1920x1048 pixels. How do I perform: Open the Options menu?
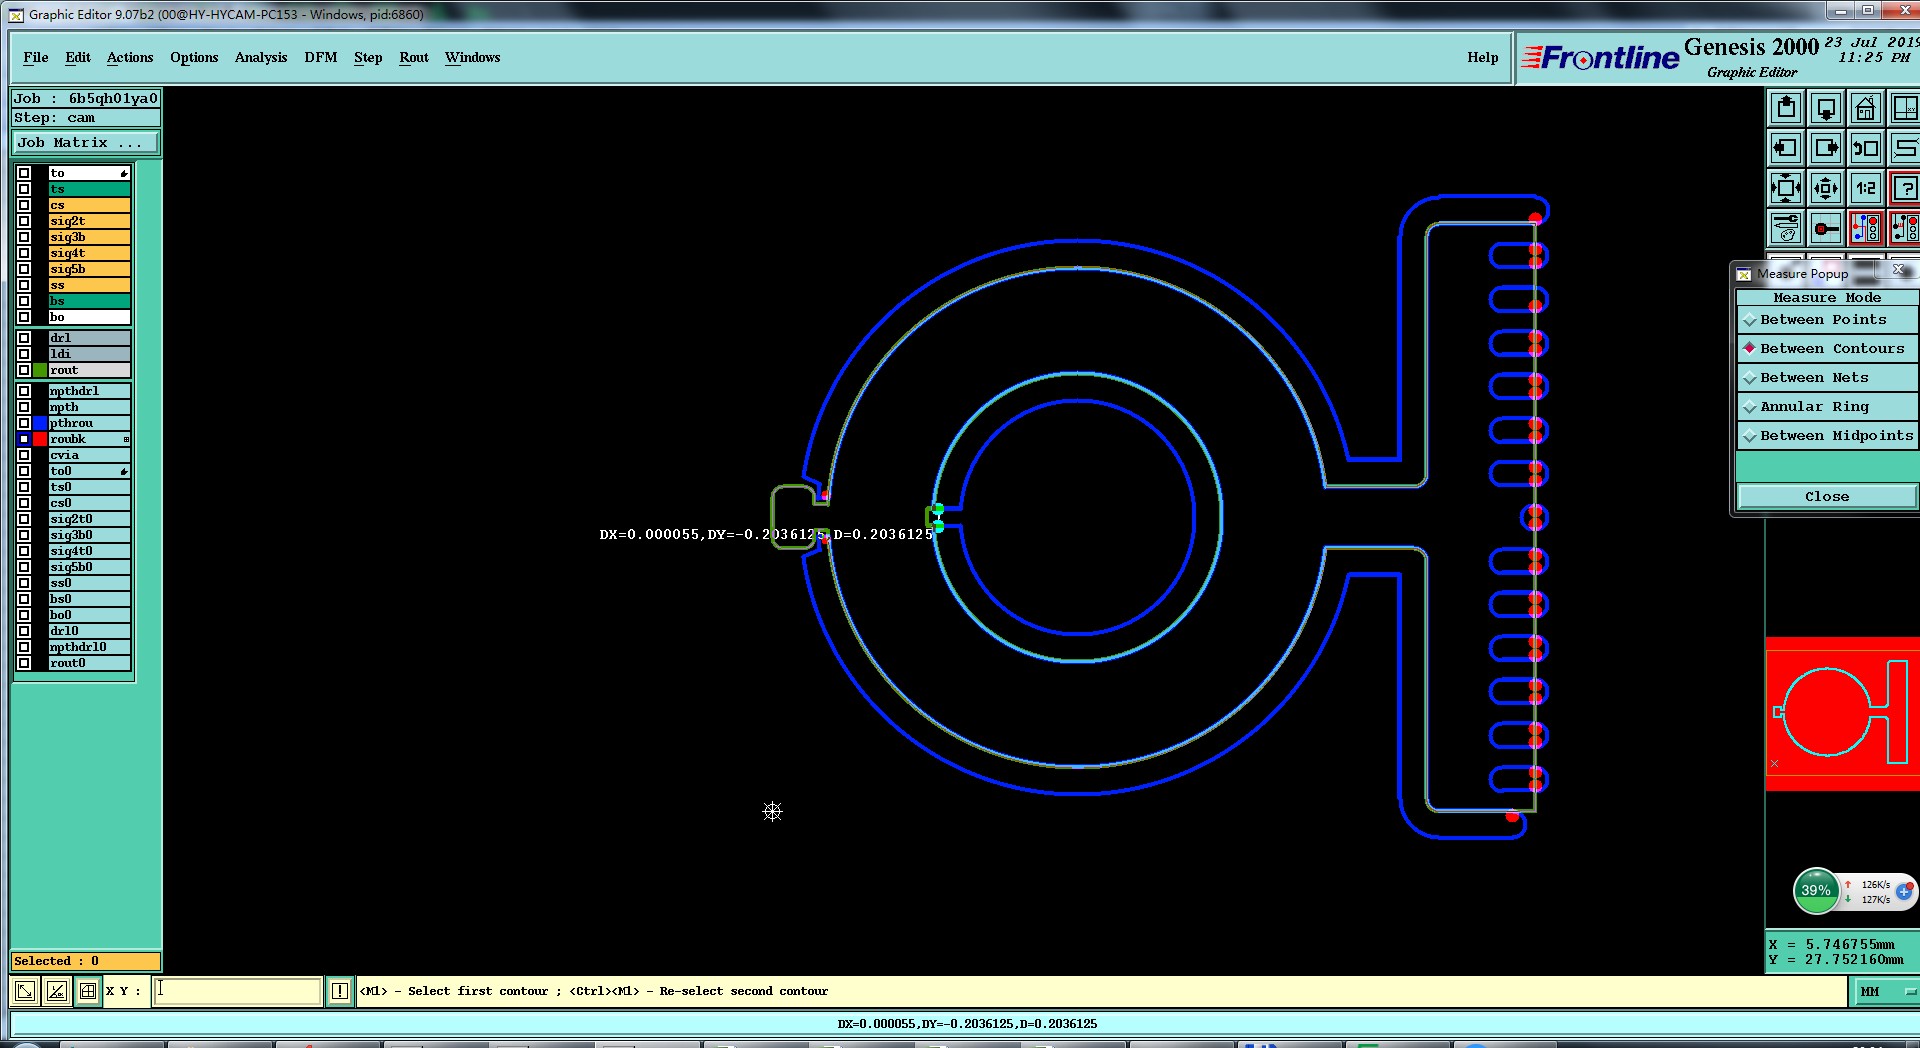tap(194, 57)
